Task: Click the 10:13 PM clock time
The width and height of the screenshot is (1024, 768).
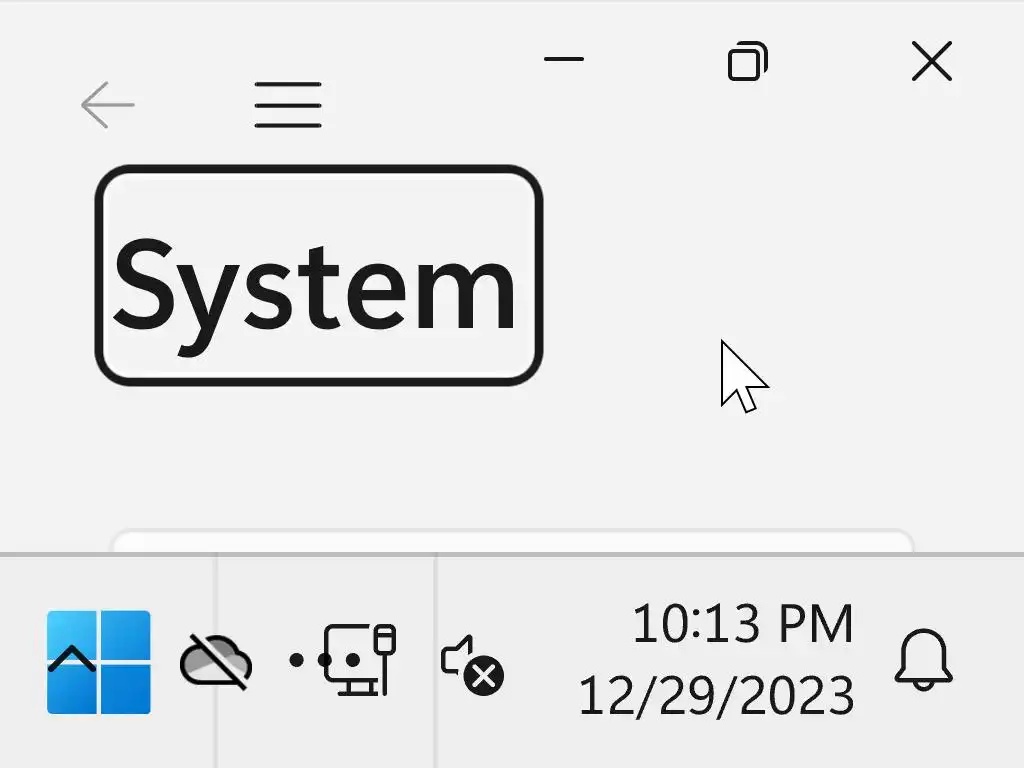Action: pyautogui.click(x=743, y=623)
